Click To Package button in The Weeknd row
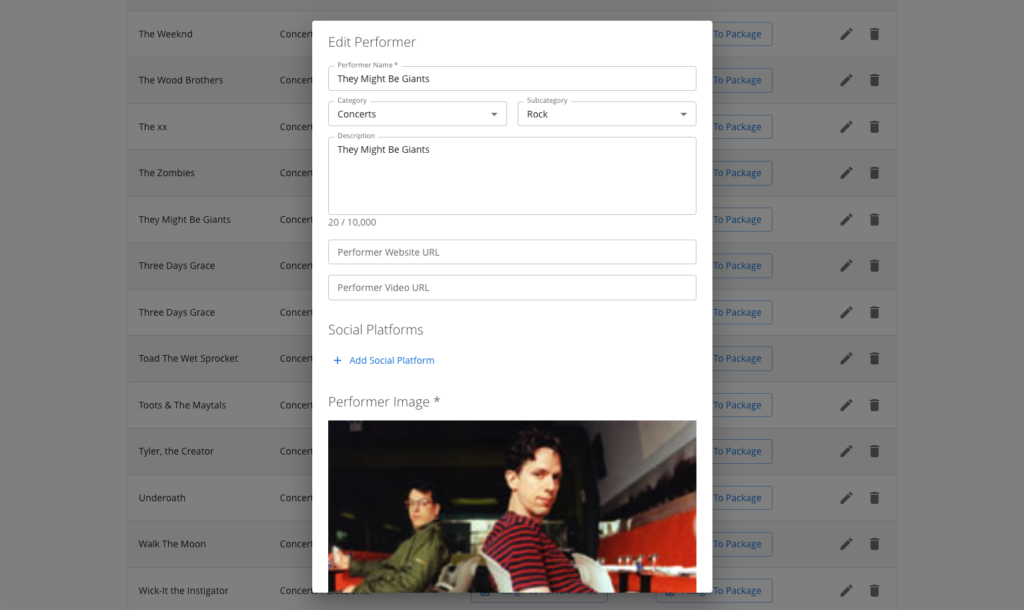The image size is (1024, 610). point(742,34)
